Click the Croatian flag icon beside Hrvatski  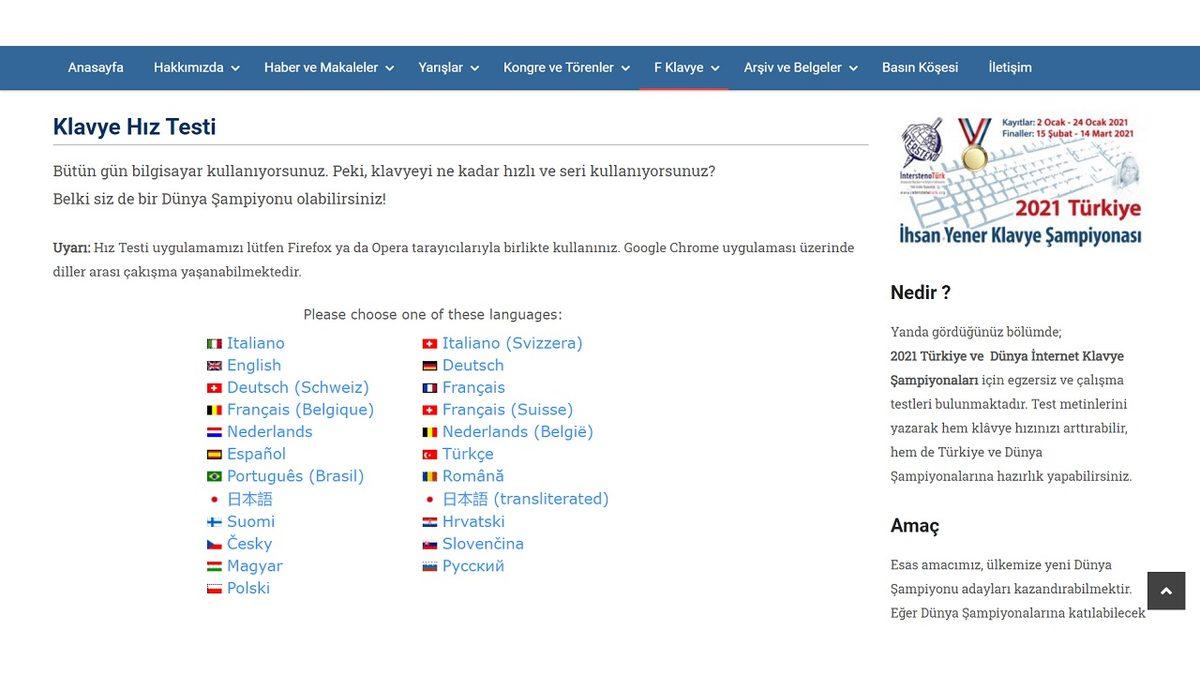[430, 521]
